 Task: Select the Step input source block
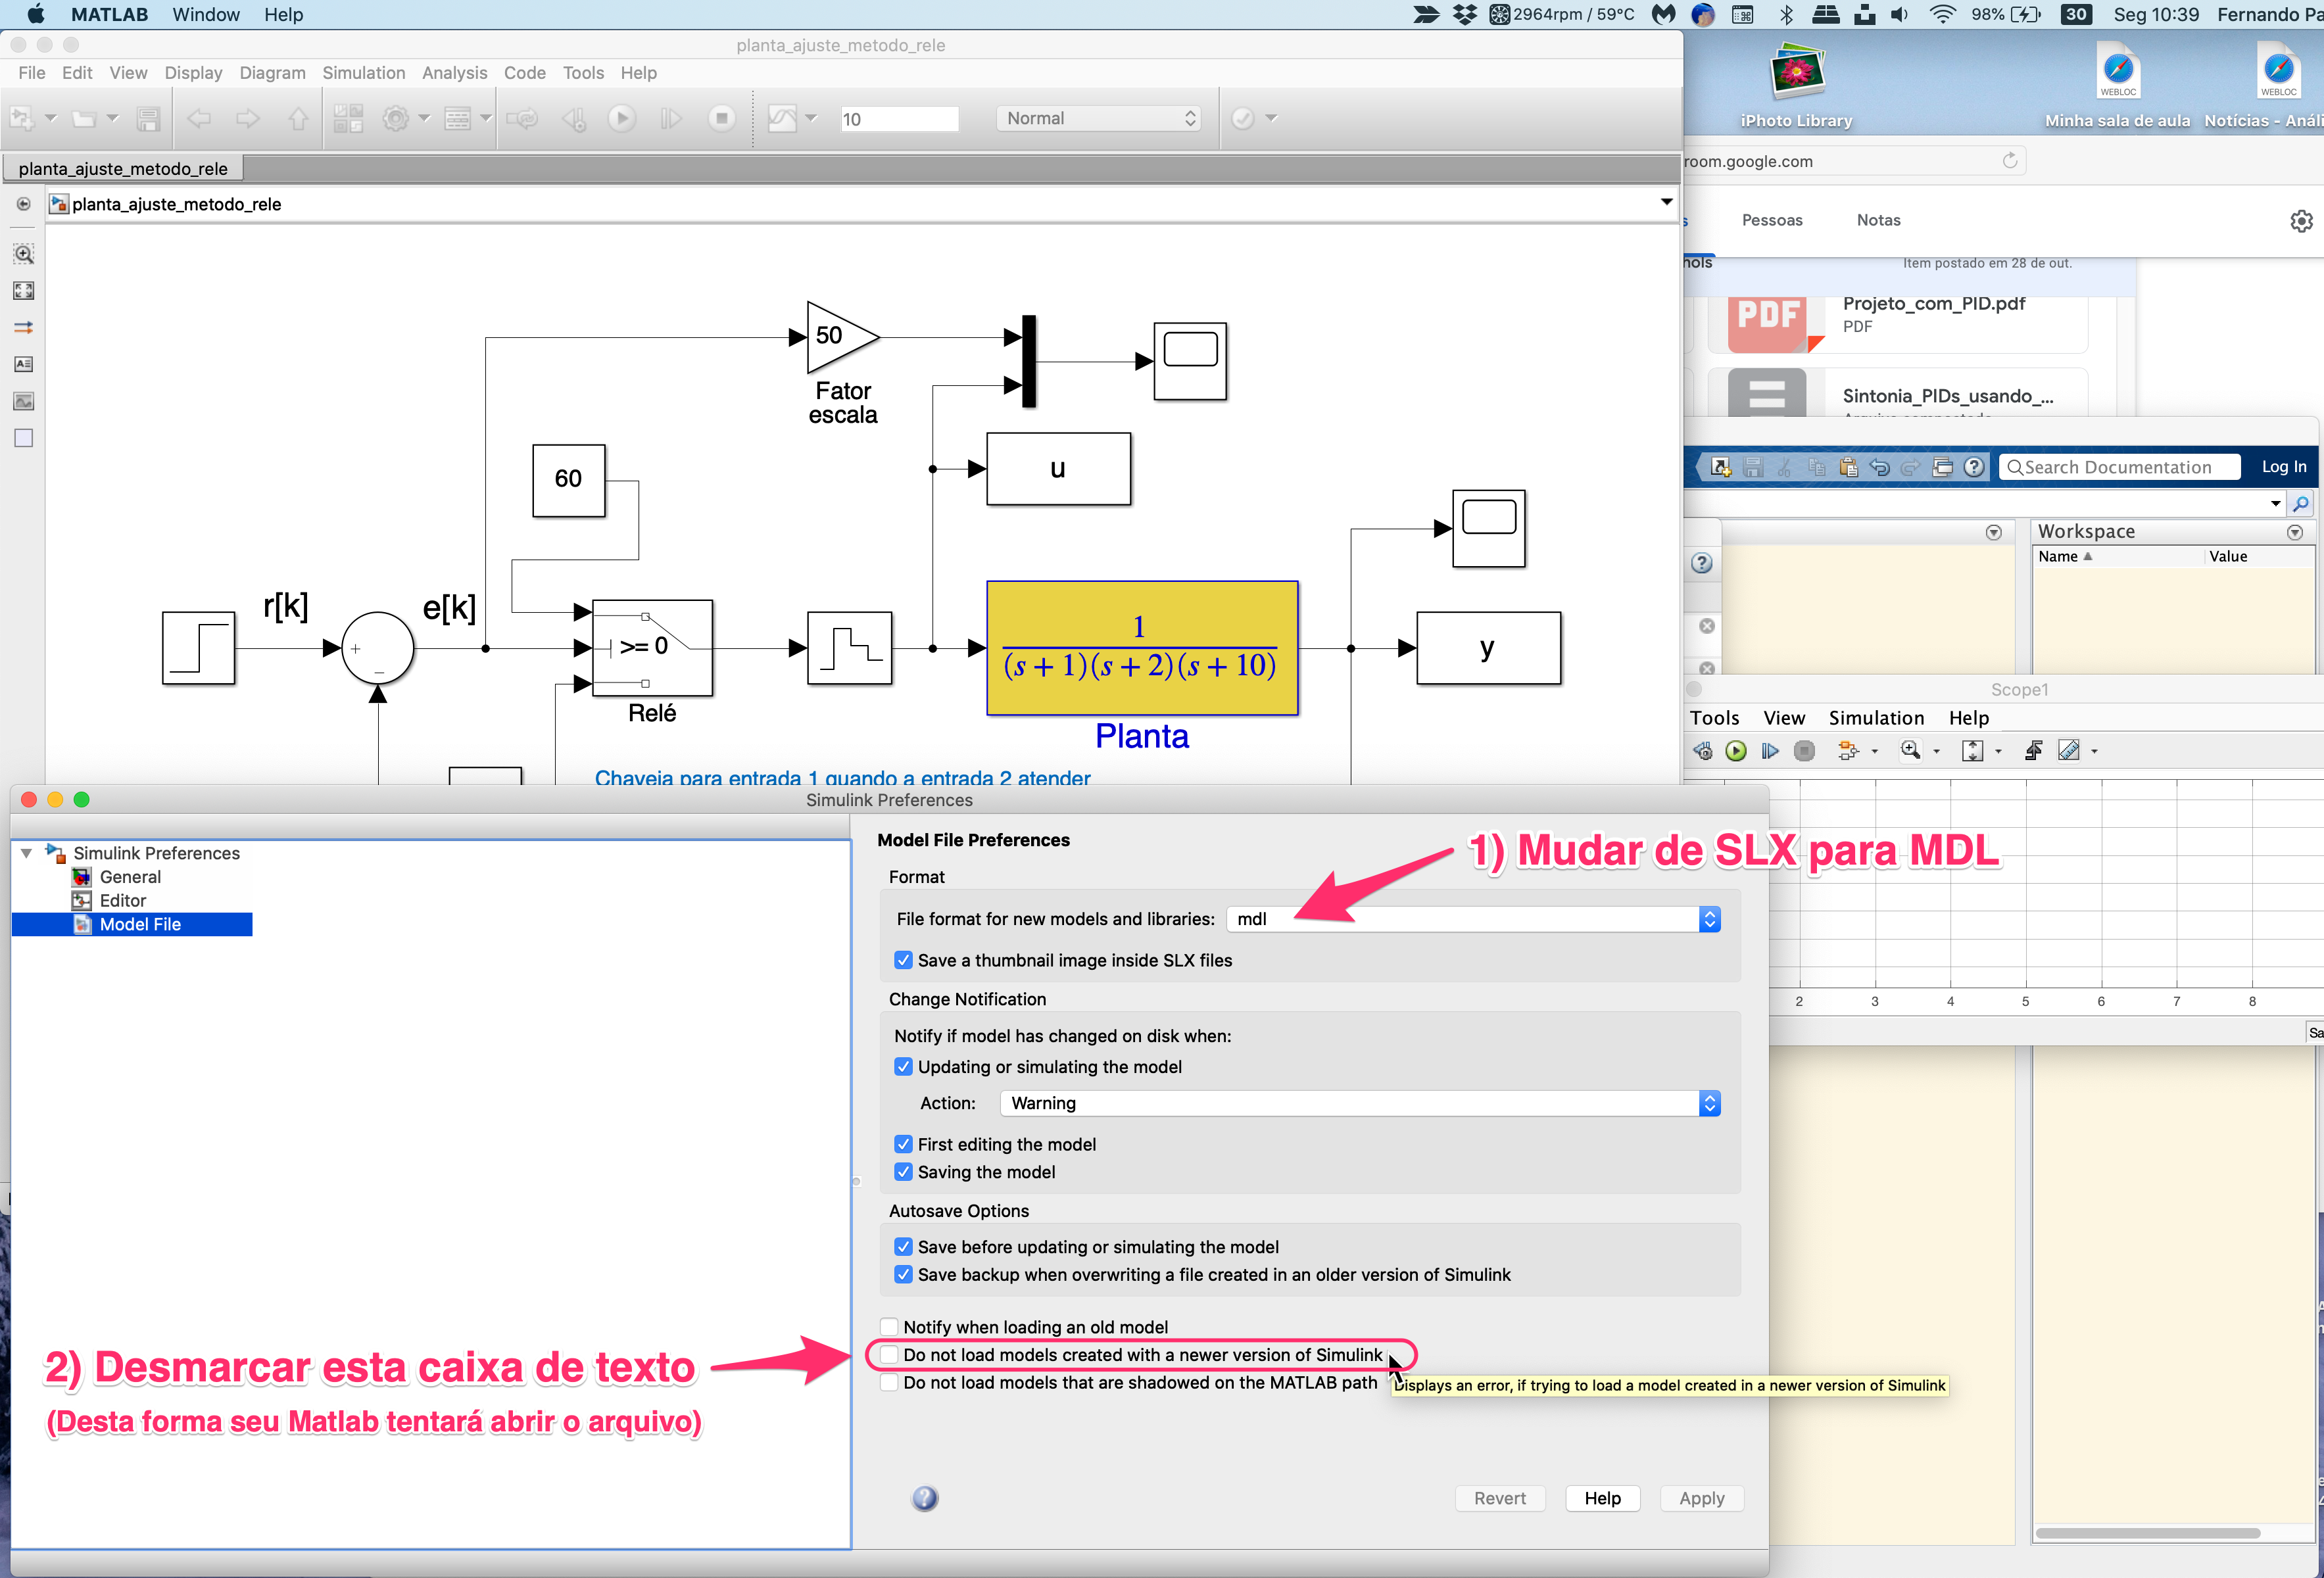pos(198,648)
